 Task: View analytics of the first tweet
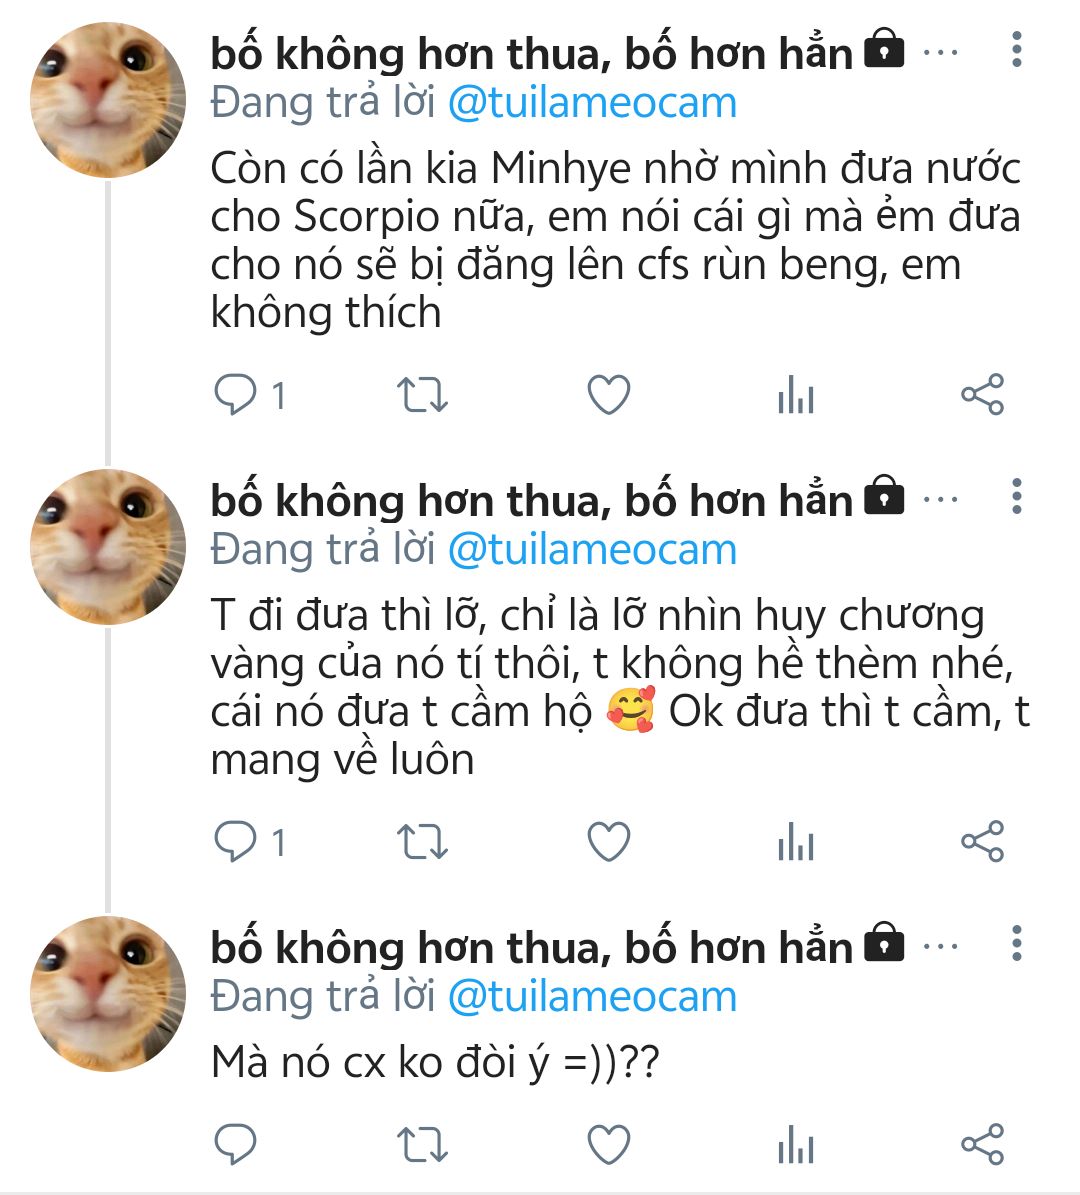(795, 396)
